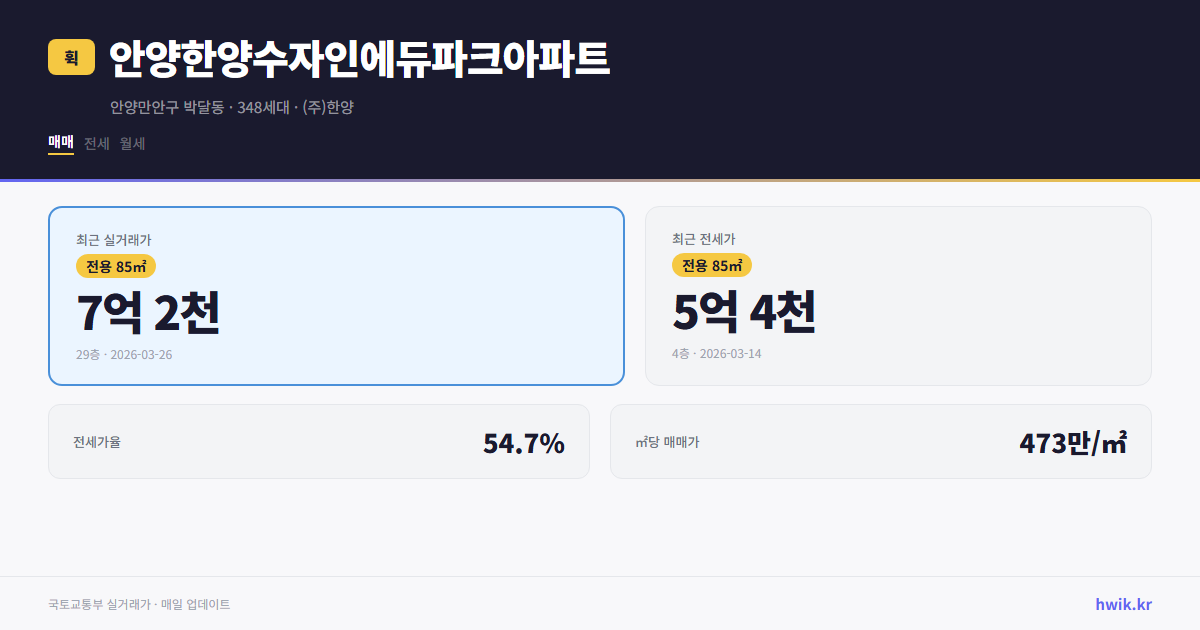Expand the 7억 2천 sale price details
This screenshot has width=1200, height=630.
[150, 313]
